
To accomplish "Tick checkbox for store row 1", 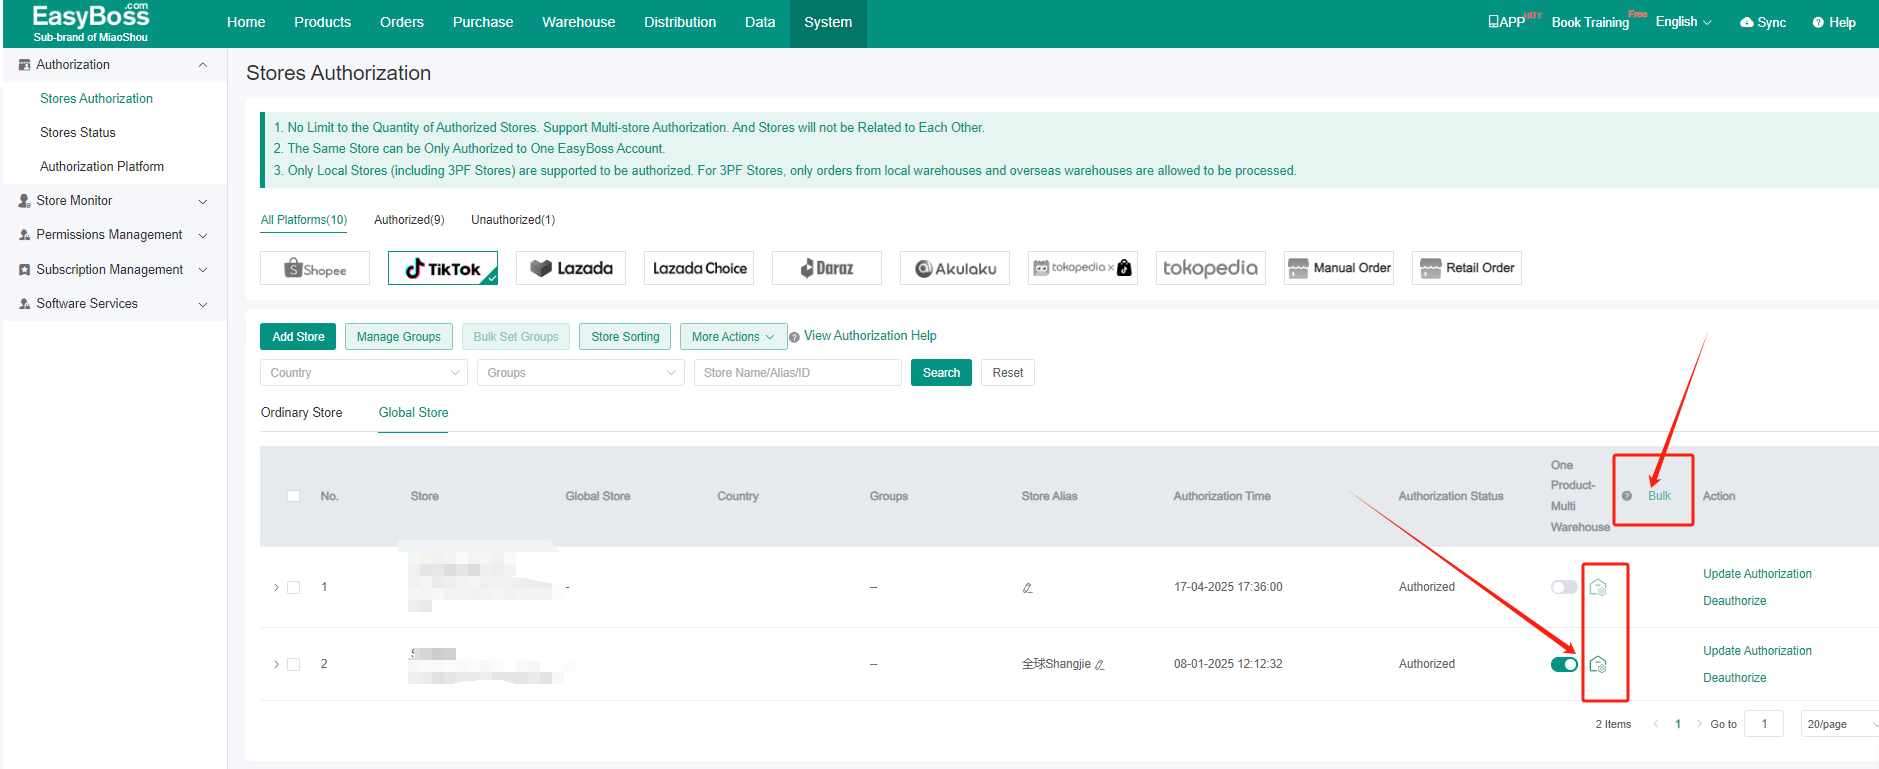I will [293, 587].
